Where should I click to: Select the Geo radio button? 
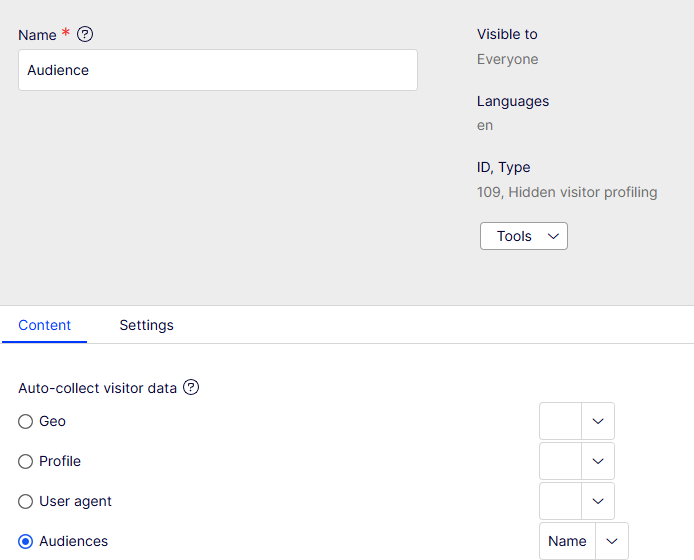tap(25, 421)
